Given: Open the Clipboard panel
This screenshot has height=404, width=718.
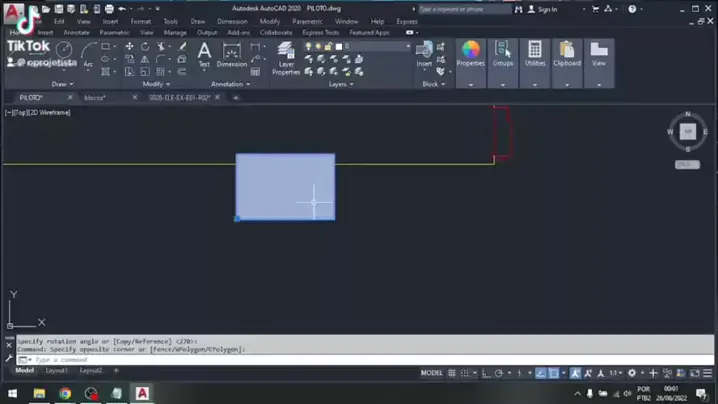Looking at the screenshot, I should click(567, 54).
